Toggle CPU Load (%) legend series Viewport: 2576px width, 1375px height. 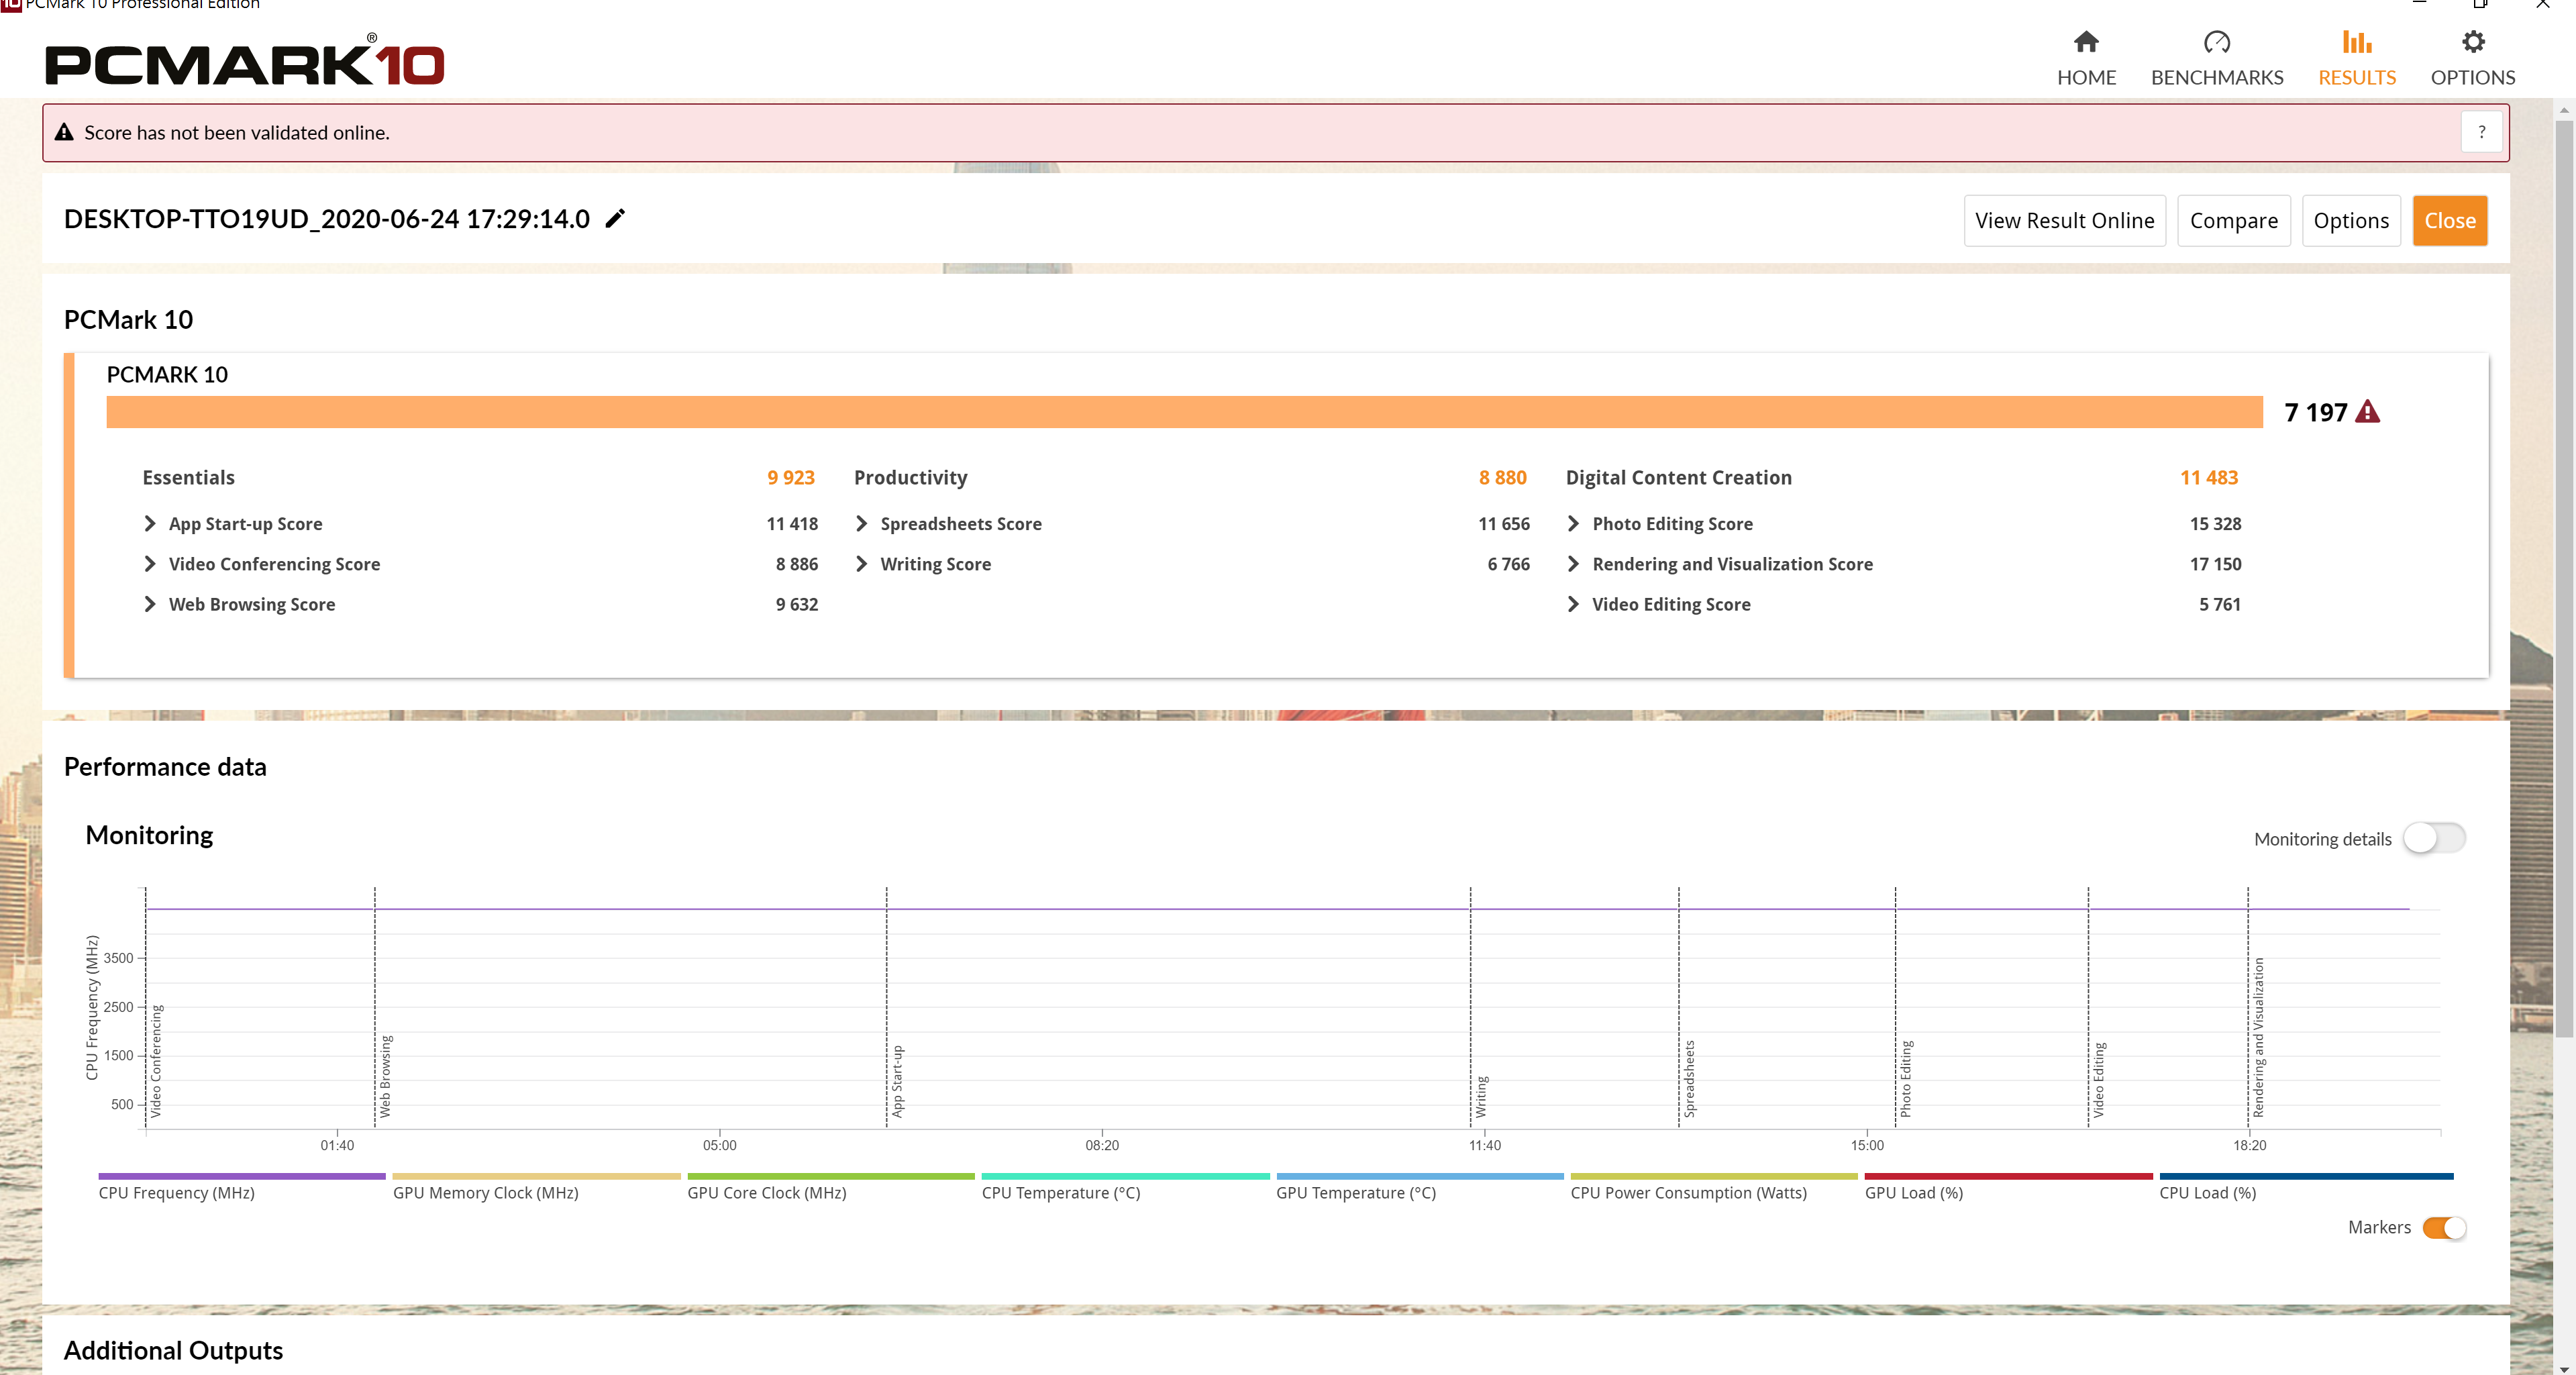2306,1187
